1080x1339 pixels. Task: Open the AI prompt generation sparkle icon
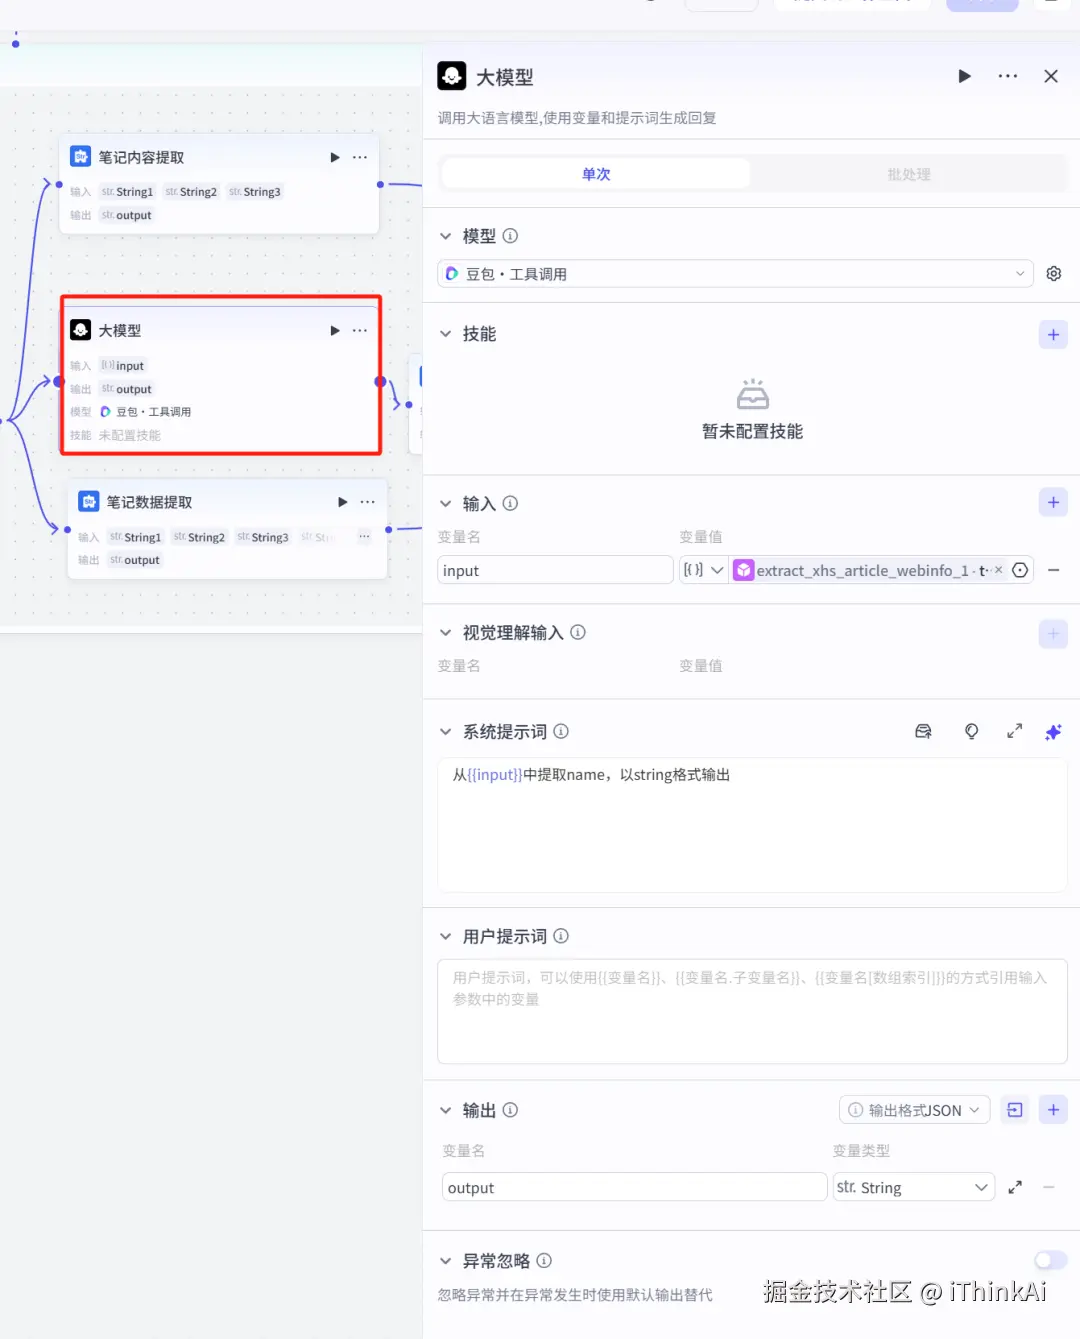(1053, 731)
